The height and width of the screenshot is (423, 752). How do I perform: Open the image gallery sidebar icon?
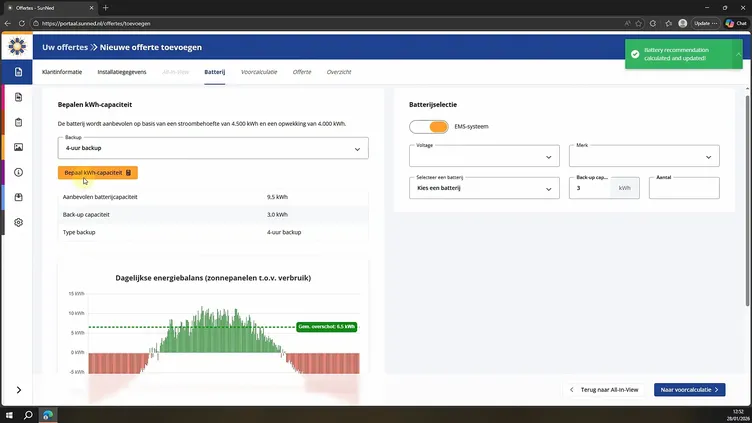pyautogui.click(x=18, y=147)
